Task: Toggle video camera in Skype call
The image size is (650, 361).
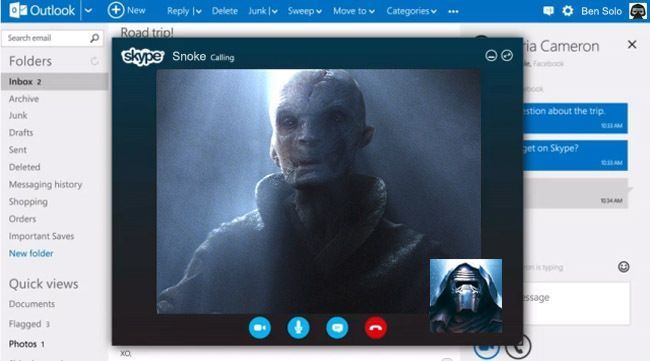Action: (260, 327)
